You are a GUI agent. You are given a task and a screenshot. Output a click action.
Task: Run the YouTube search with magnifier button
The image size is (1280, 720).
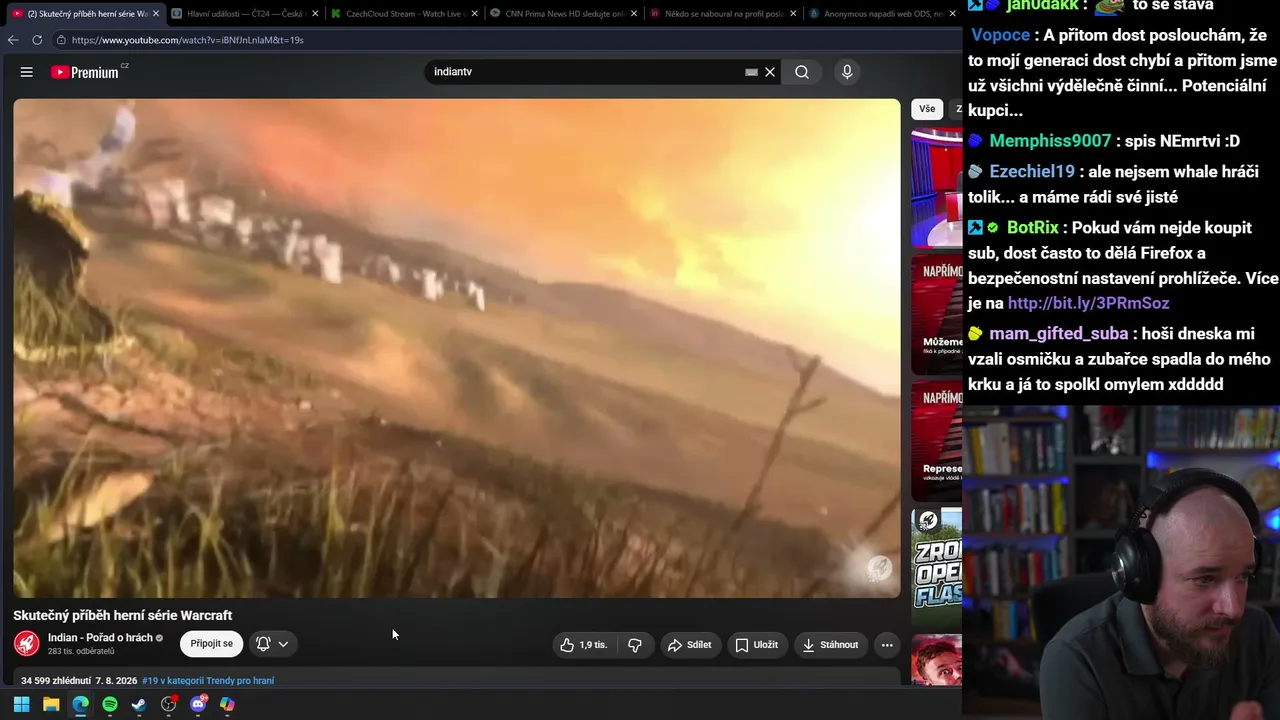tap(802, 72)
